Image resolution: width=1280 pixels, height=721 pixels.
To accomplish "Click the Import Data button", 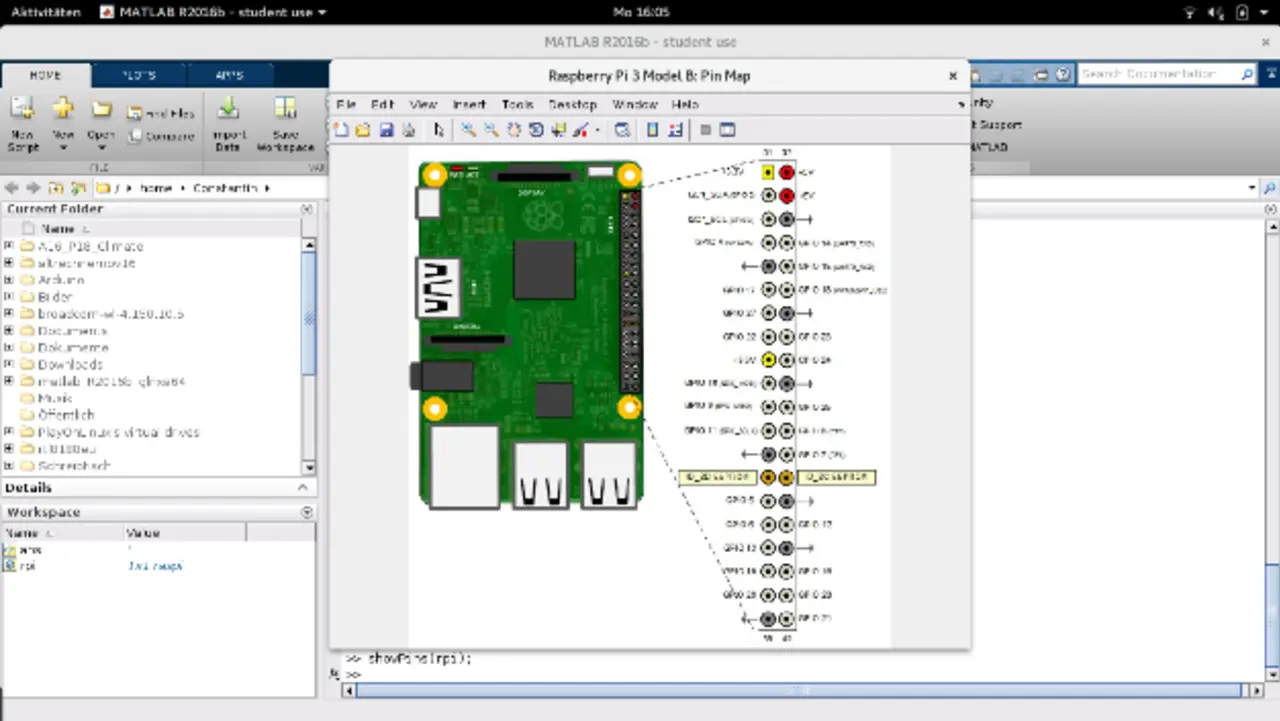I will point(228,124).
